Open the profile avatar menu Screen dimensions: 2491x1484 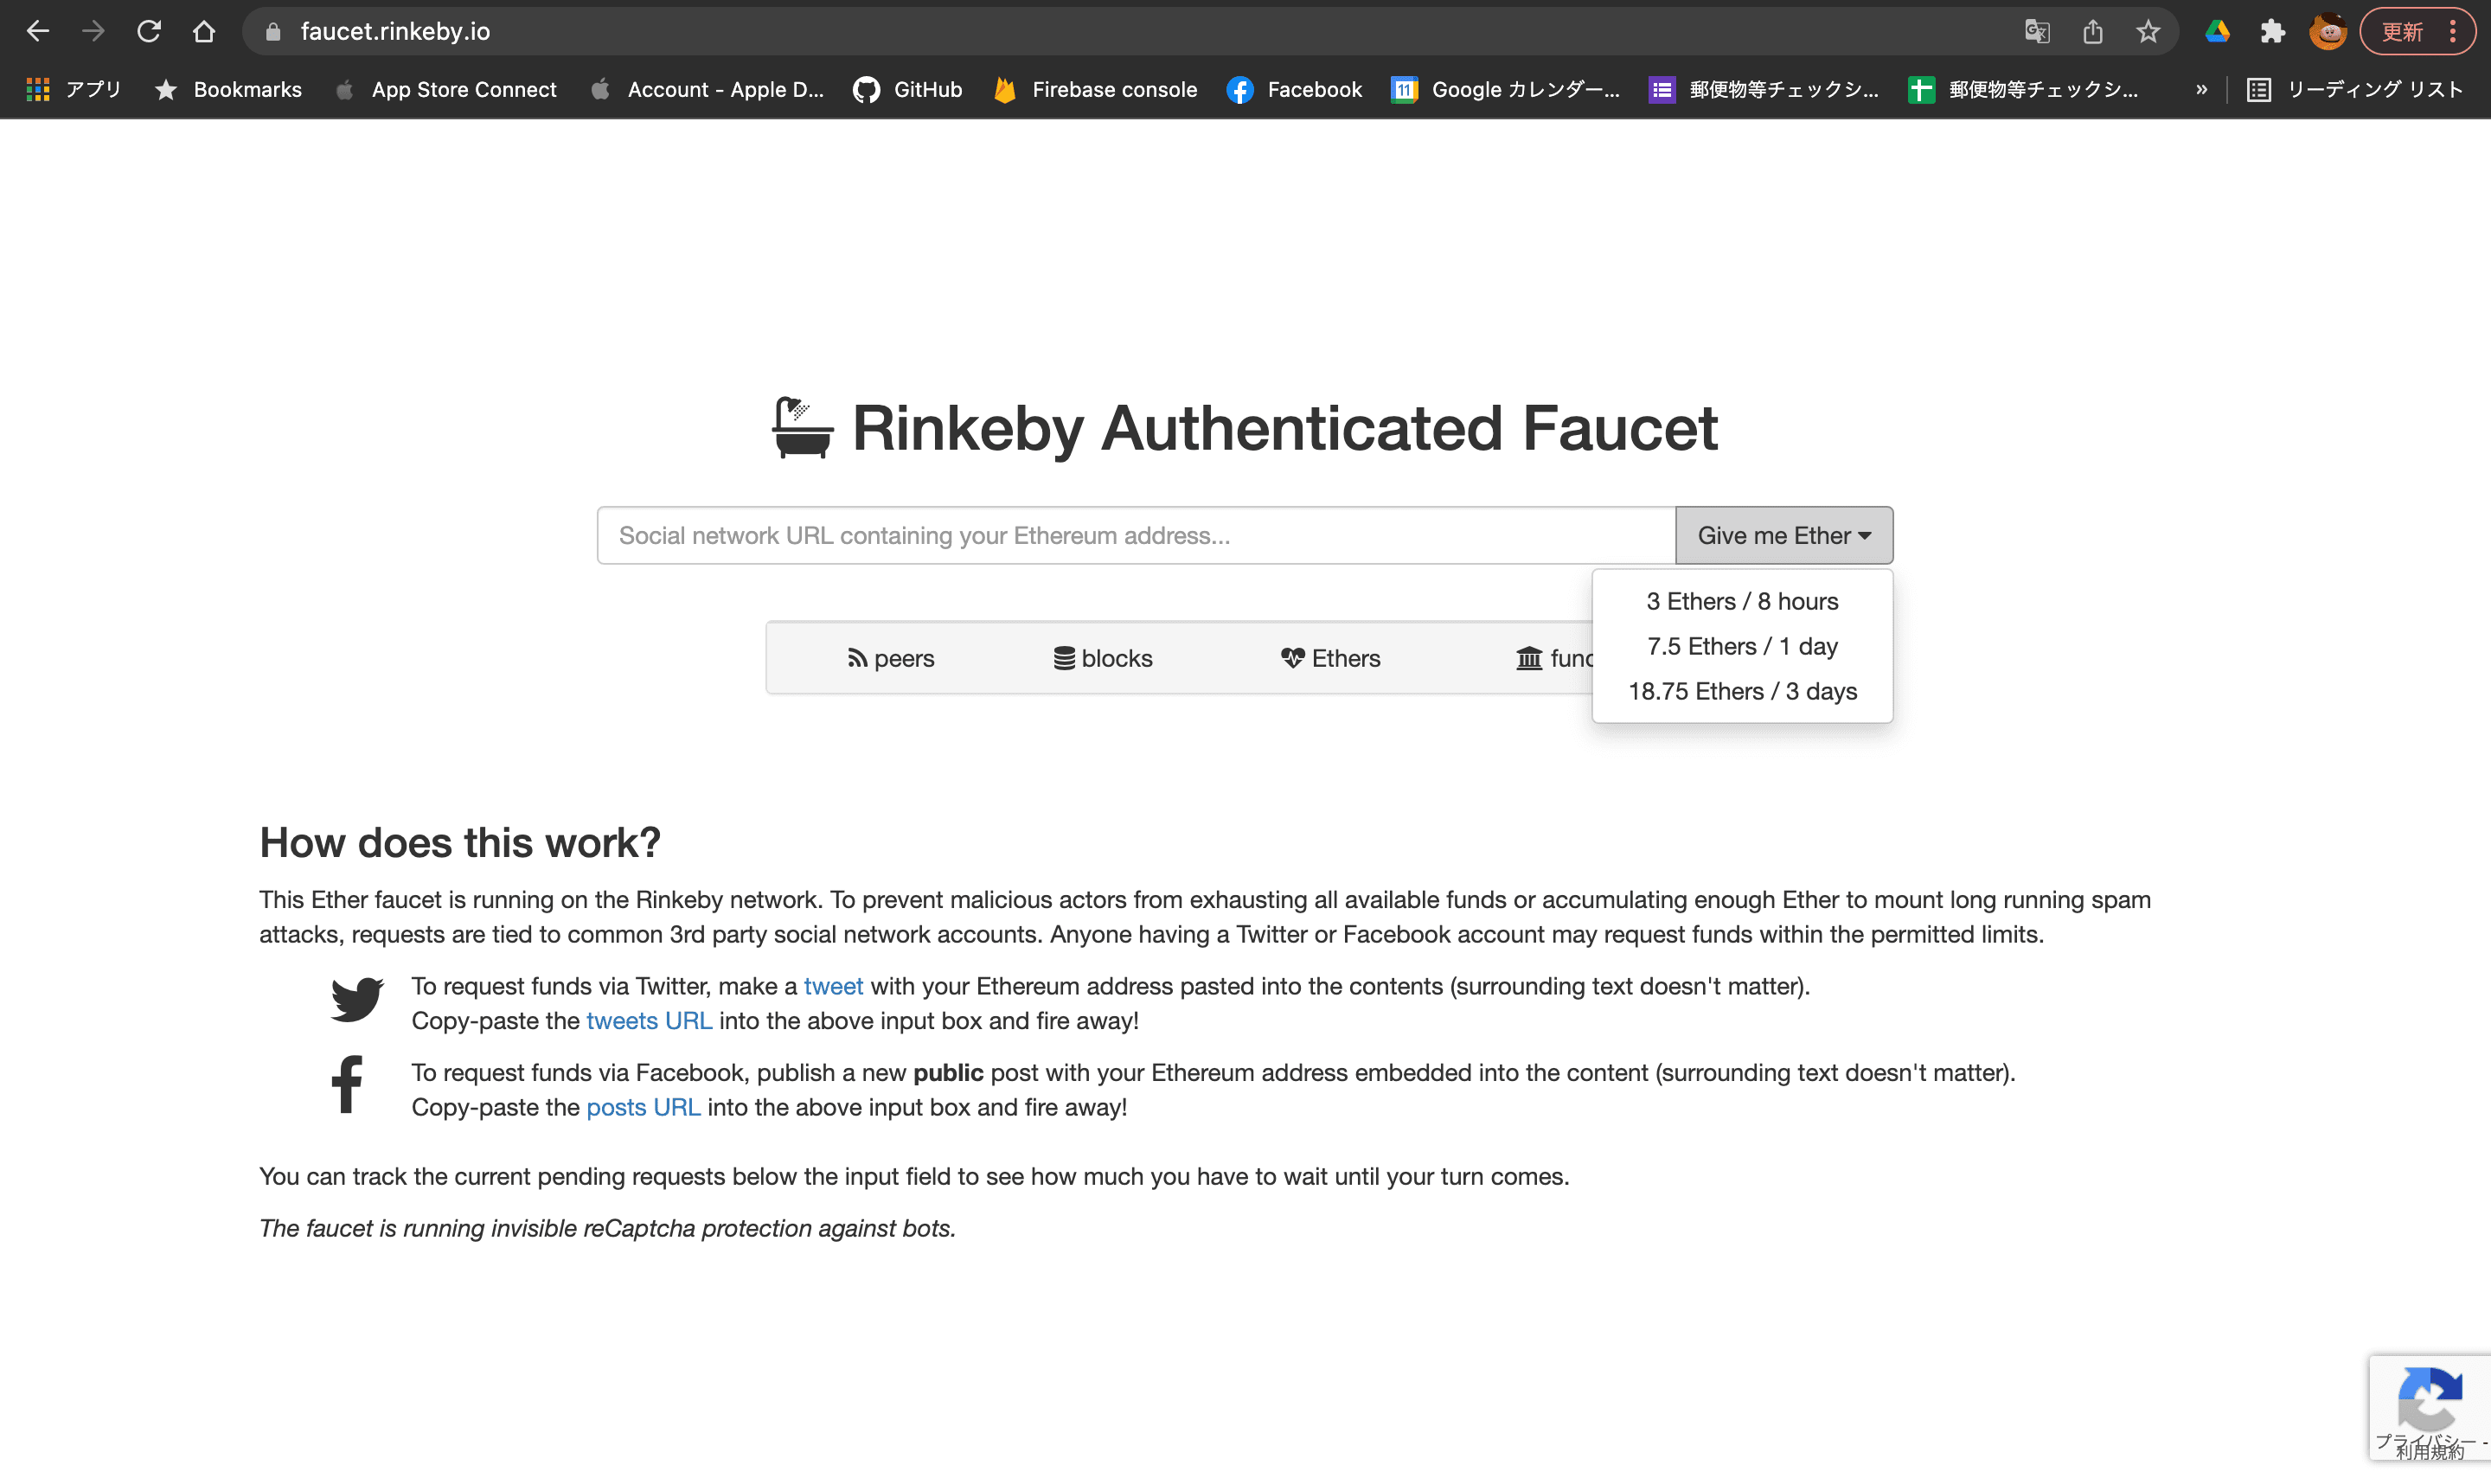tap(2327, 32)
